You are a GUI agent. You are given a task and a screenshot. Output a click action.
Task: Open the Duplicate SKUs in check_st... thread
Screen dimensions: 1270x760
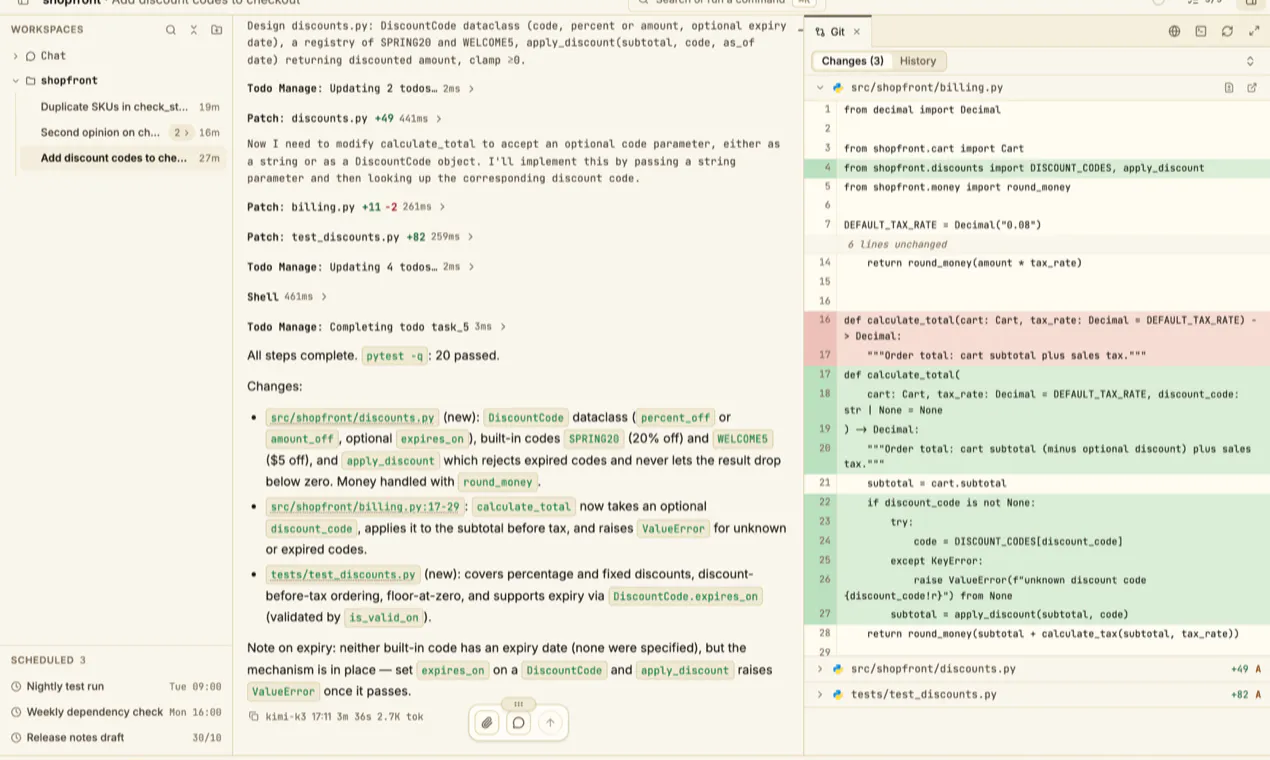coord(122,107)
